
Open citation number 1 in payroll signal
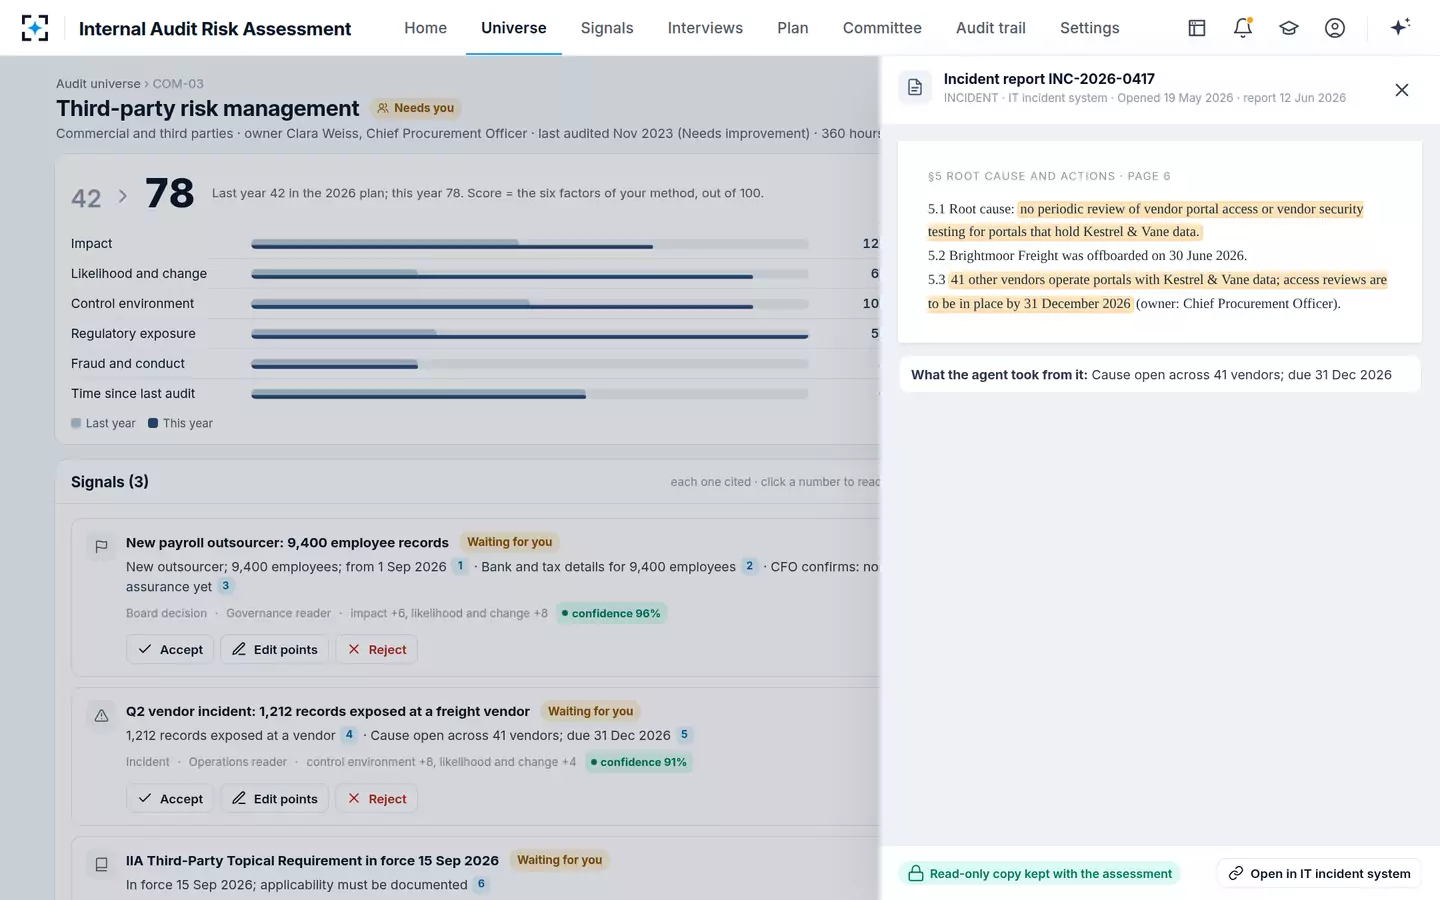[x=460, y=566]
